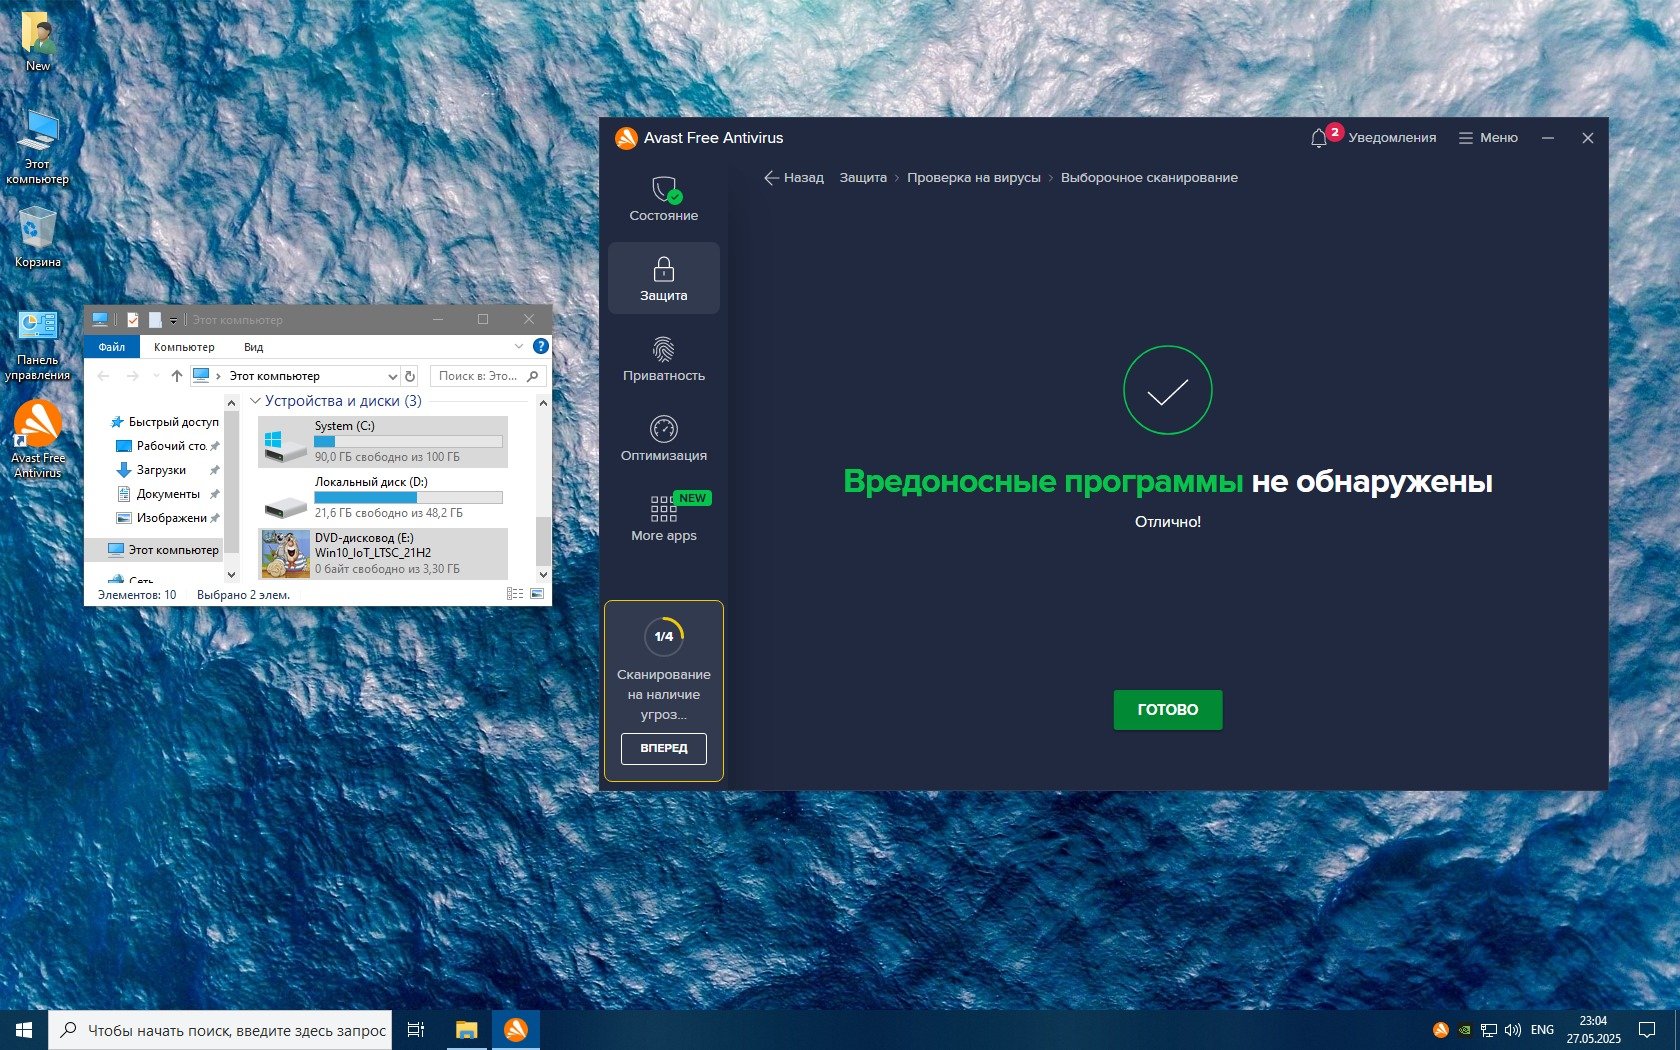Click the Properties icon in Explorer title bar
Screen dimensions: 1680x1050
(x=132, y=320)
